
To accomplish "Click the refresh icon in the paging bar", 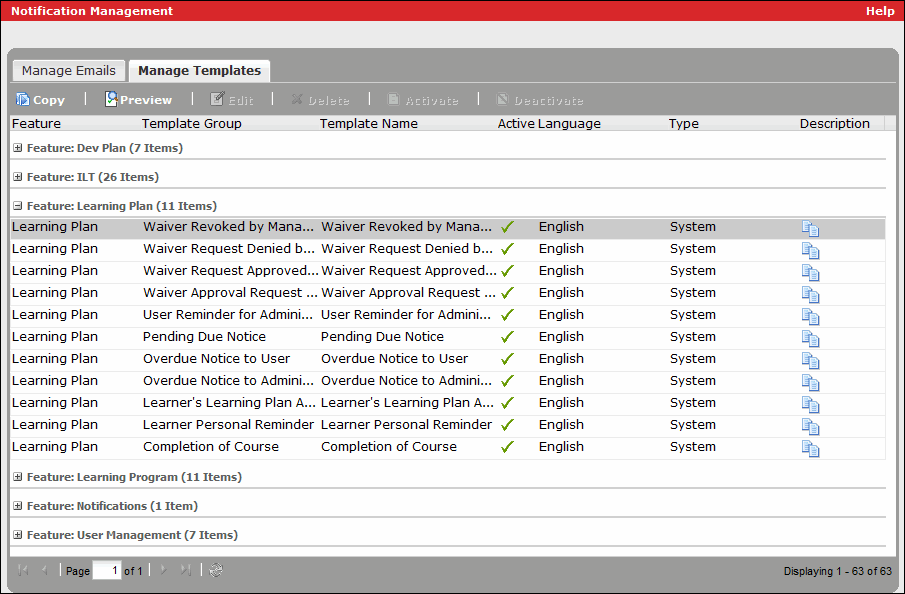I will [215, 570].
